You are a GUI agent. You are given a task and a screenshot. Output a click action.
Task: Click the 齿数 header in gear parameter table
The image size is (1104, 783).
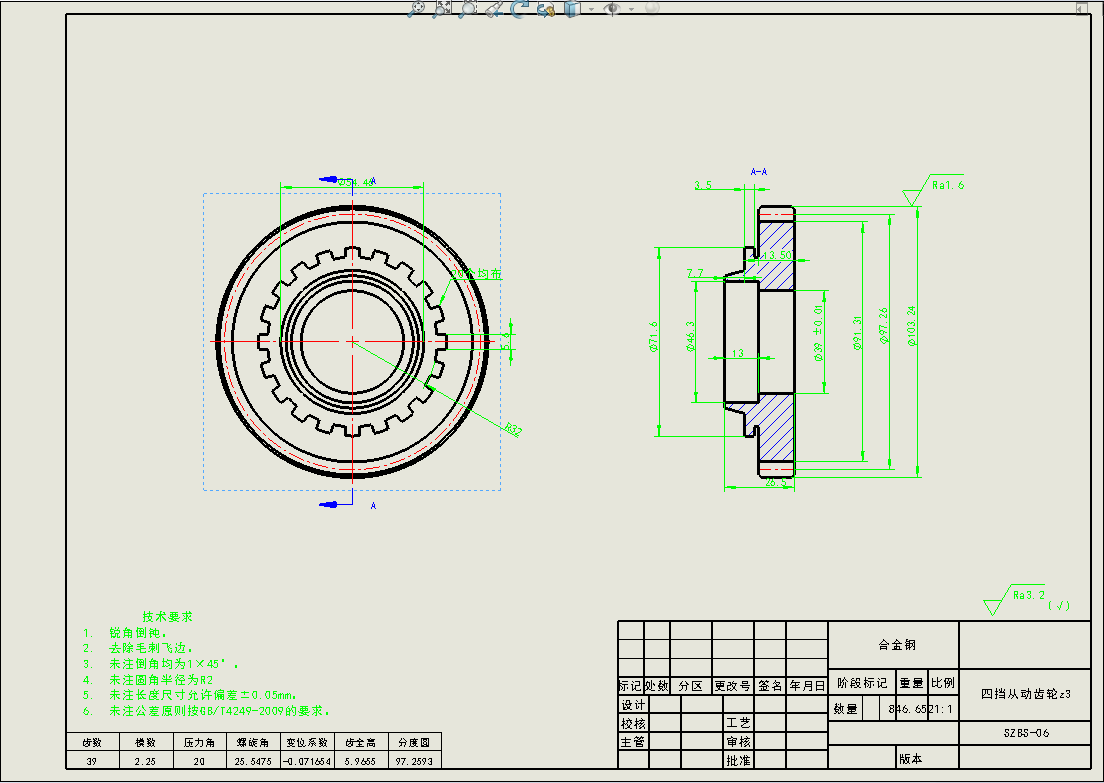coord(91,743)
